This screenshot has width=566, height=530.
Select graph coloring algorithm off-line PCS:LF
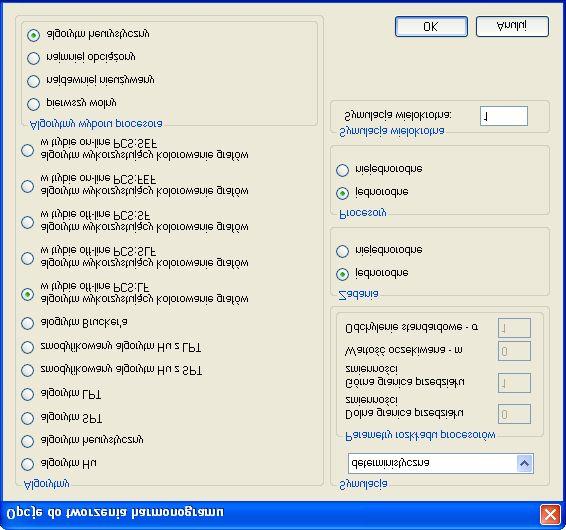(x=27, y=295)
